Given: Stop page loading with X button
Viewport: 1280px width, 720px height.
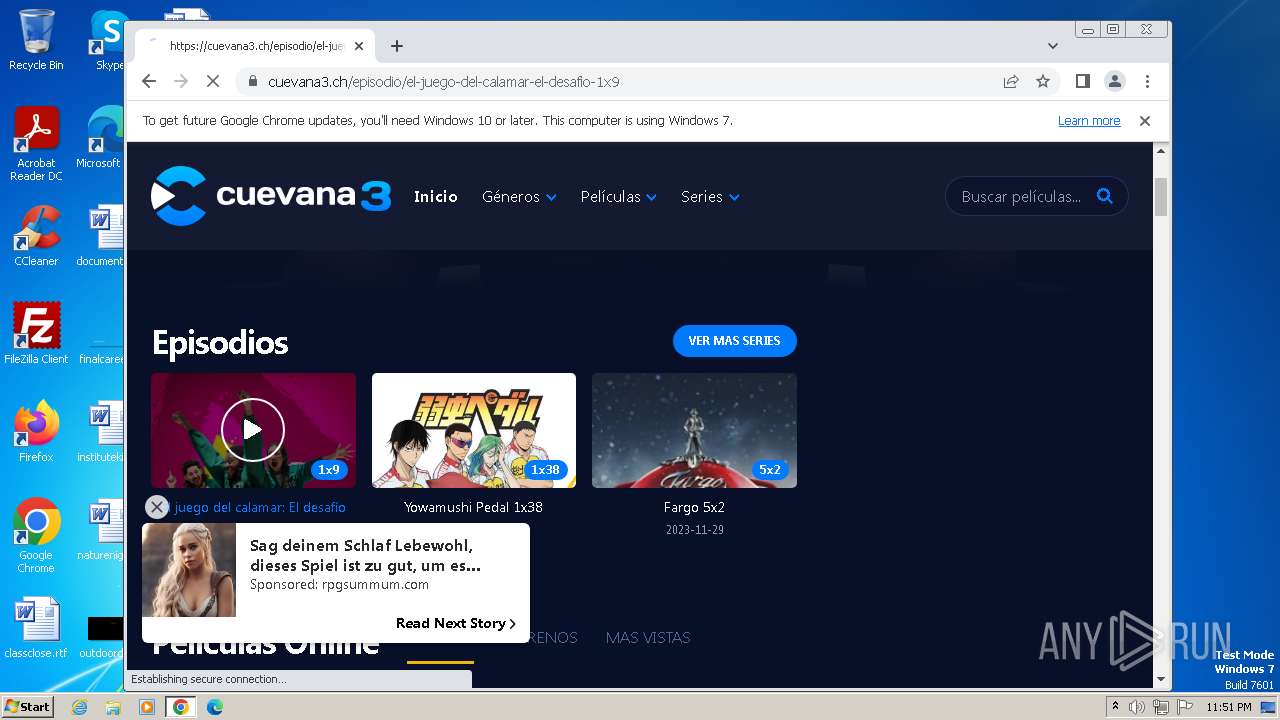Looking at the screenshot, I should [213, 82].
